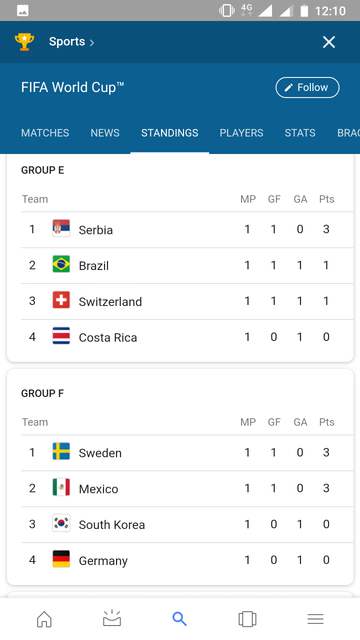The width and height of the screenshot is (360, 640).
Task: Tap the Serbia flag icon
Action: 61,229
